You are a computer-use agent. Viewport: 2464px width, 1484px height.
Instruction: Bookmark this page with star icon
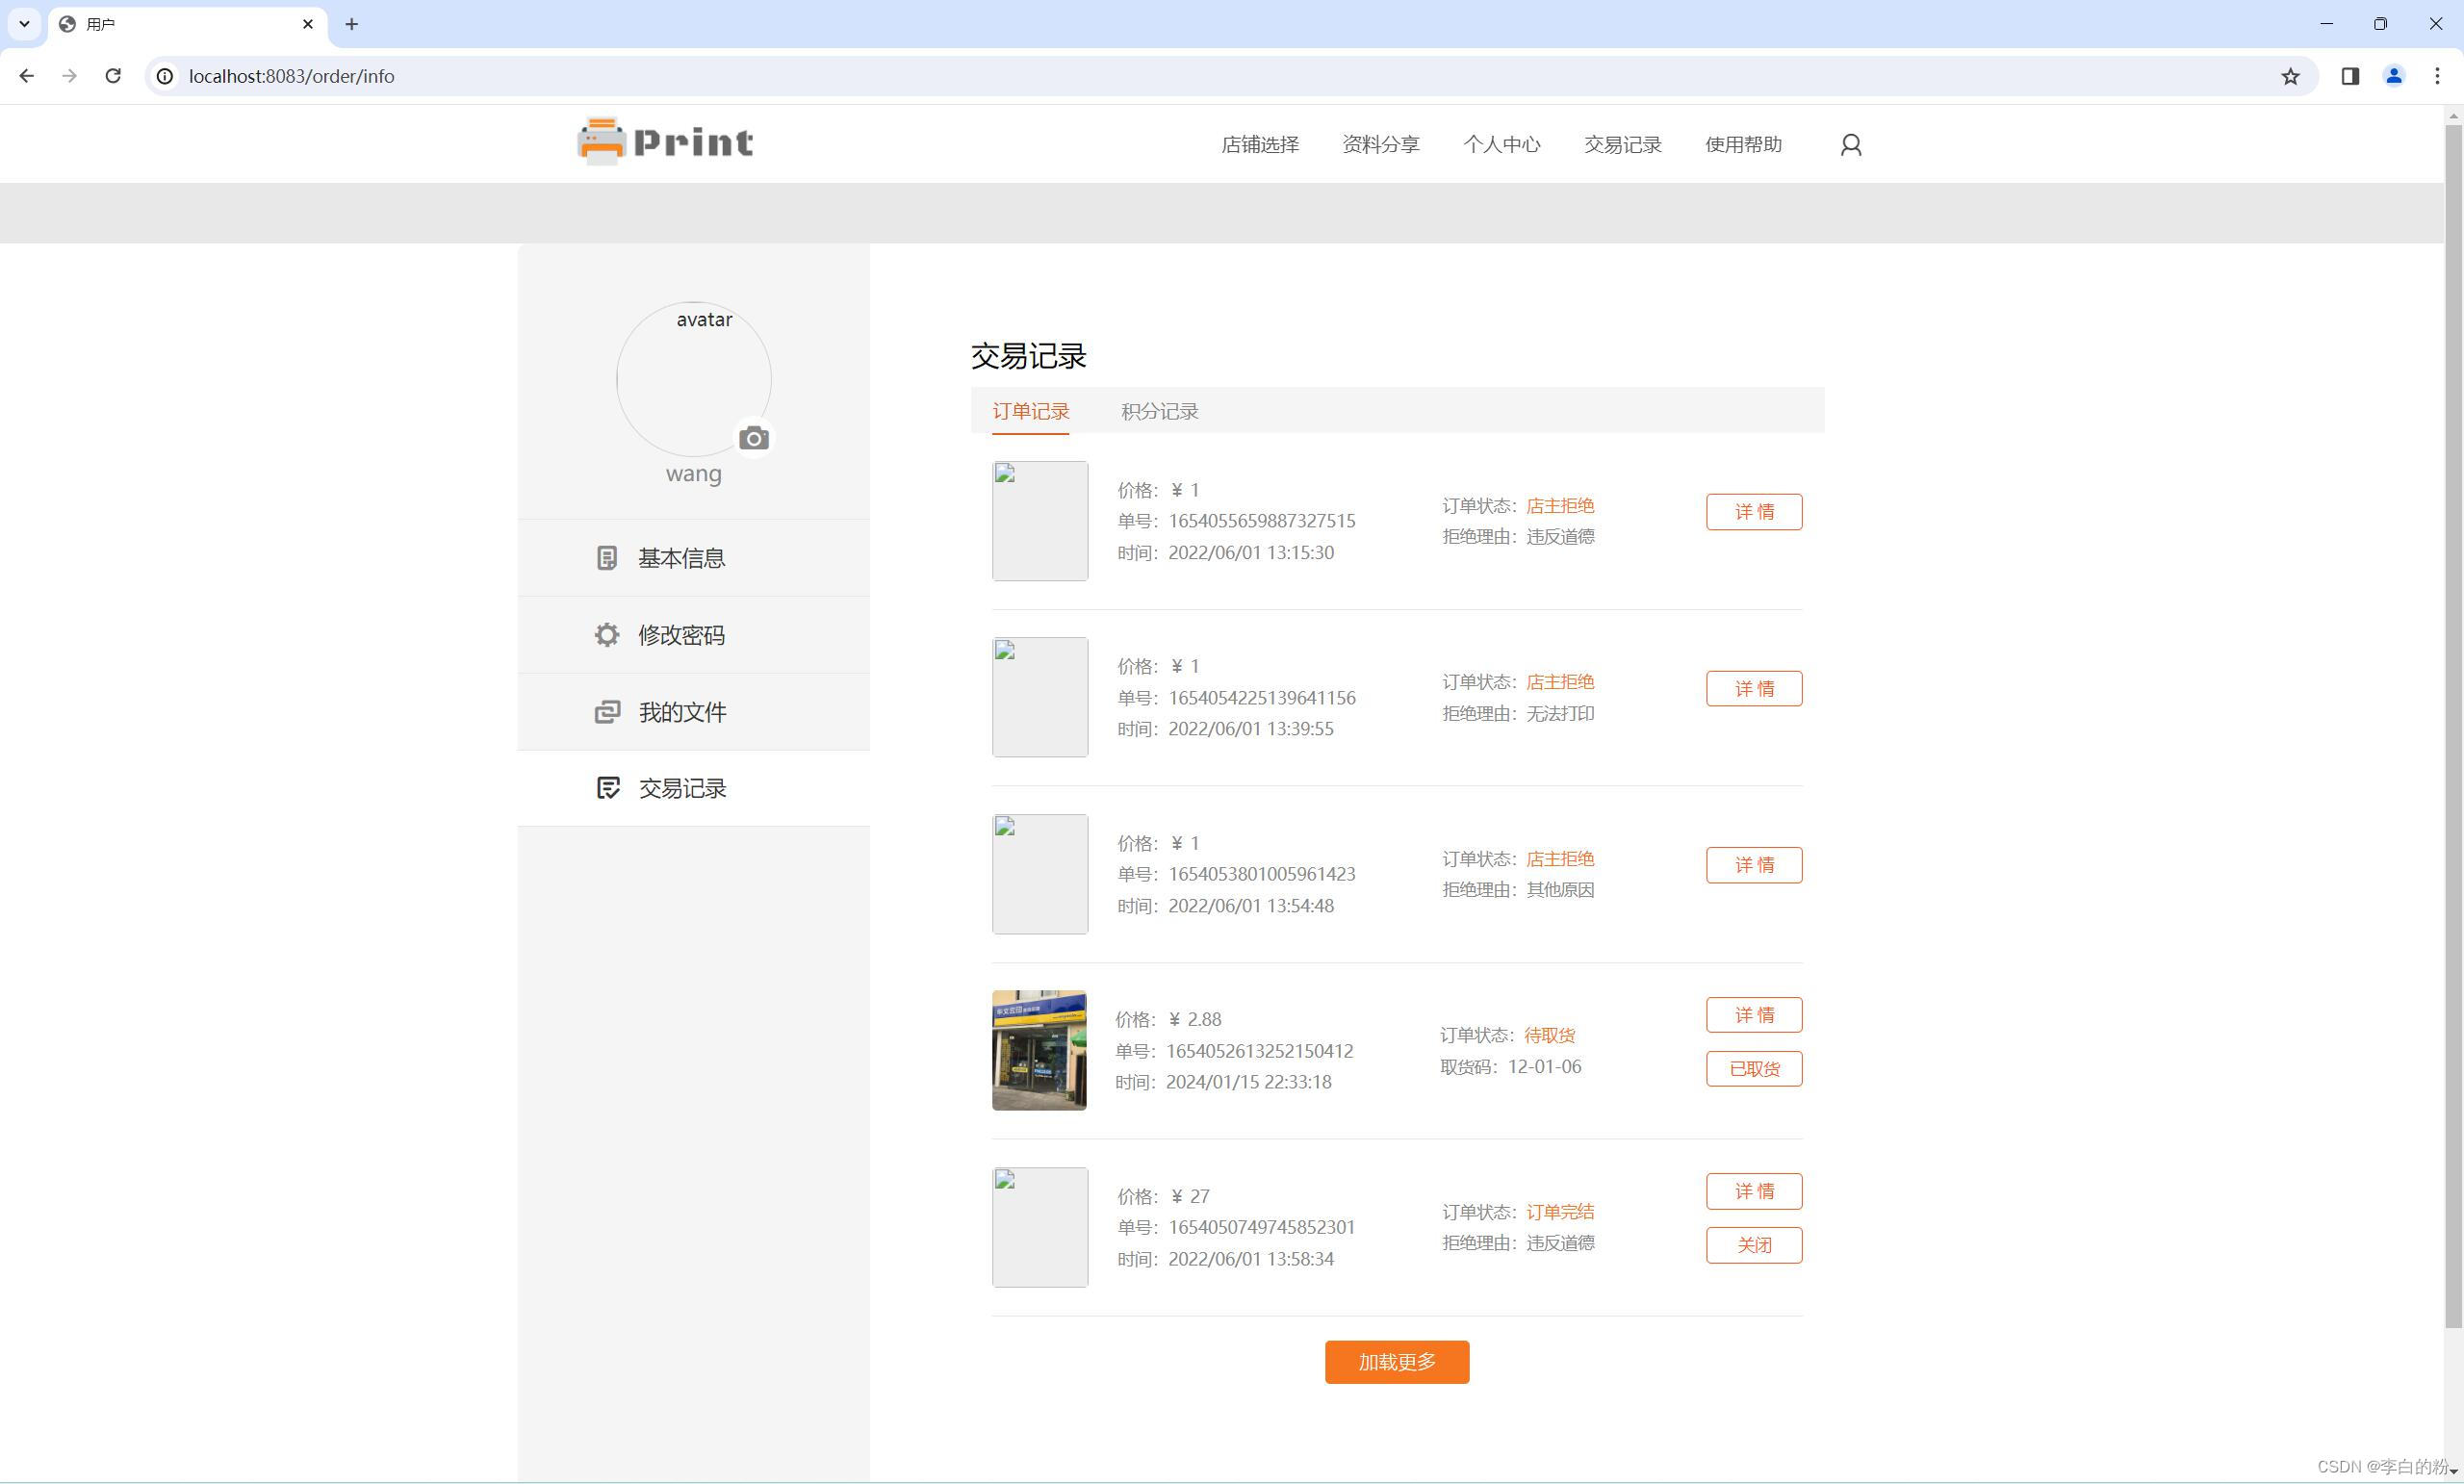(2290, 76)
